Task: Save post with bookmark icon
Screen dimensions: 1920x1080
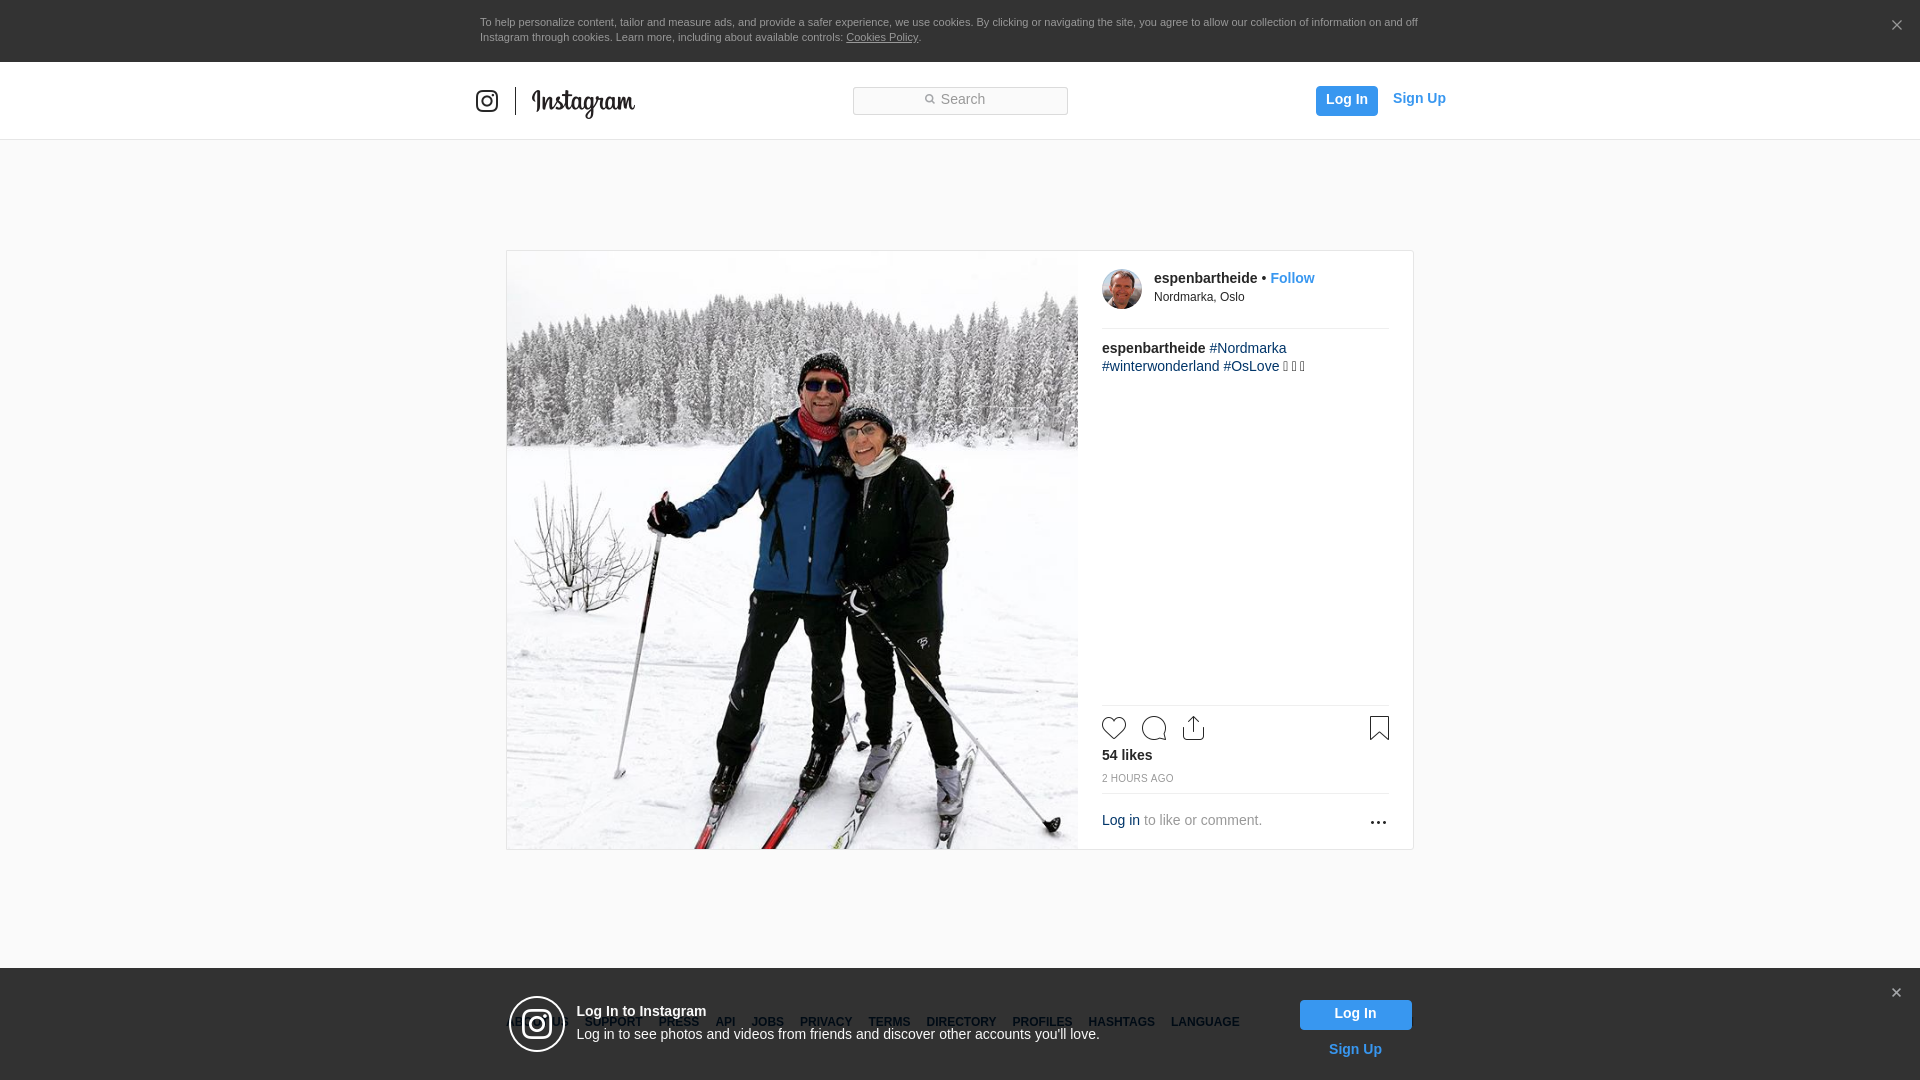Action: tap(1379, 728)
